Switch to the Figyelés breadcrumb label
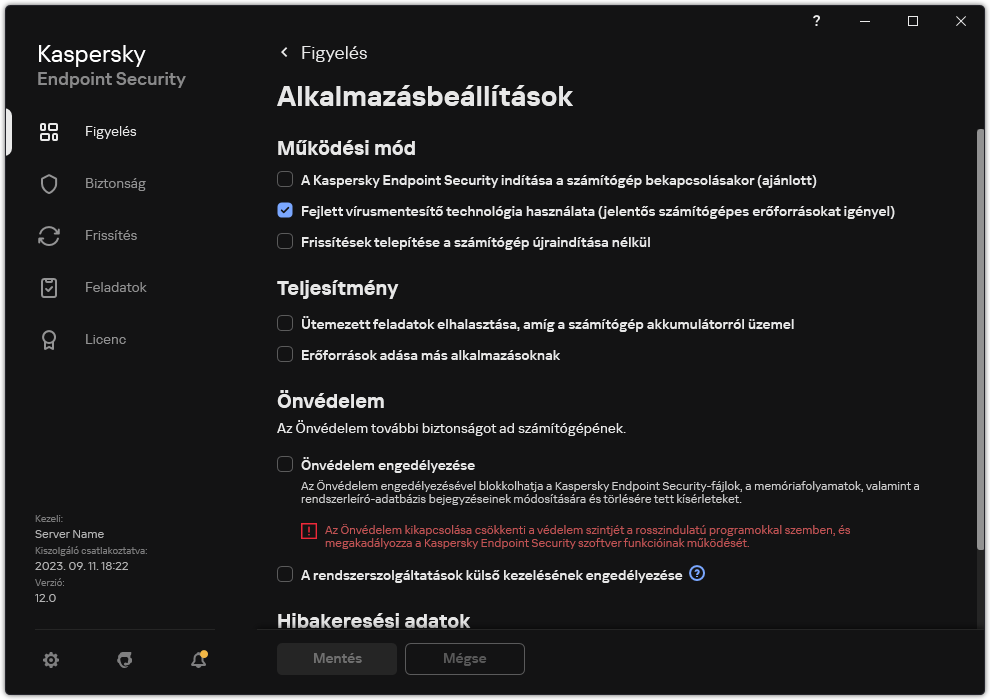Screen dimensions: 990x700 pyautogui.click(x=337, y=53)
